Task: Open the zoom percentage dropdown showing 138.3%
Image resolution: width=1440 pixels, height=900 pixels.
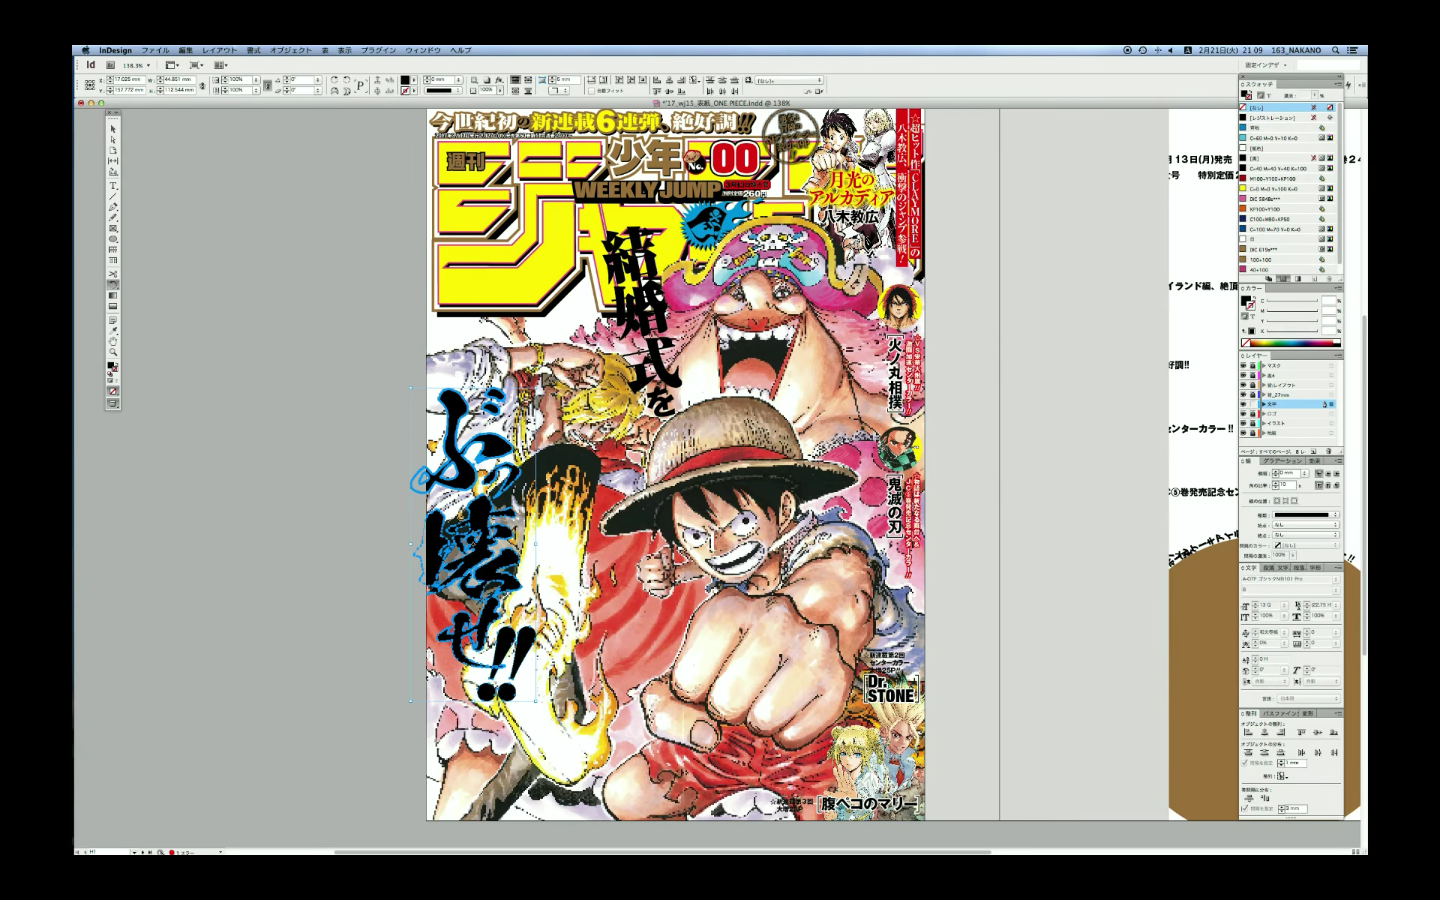Action: [149, 63]
